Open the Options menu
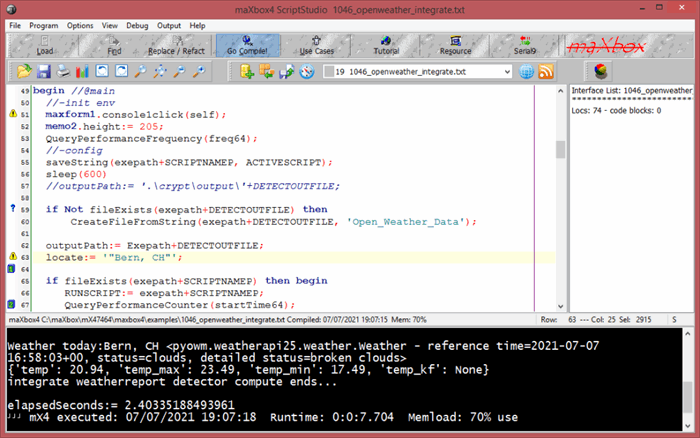Image resolution: width=700 pixels, height=438 pixels. coord(80,25)
